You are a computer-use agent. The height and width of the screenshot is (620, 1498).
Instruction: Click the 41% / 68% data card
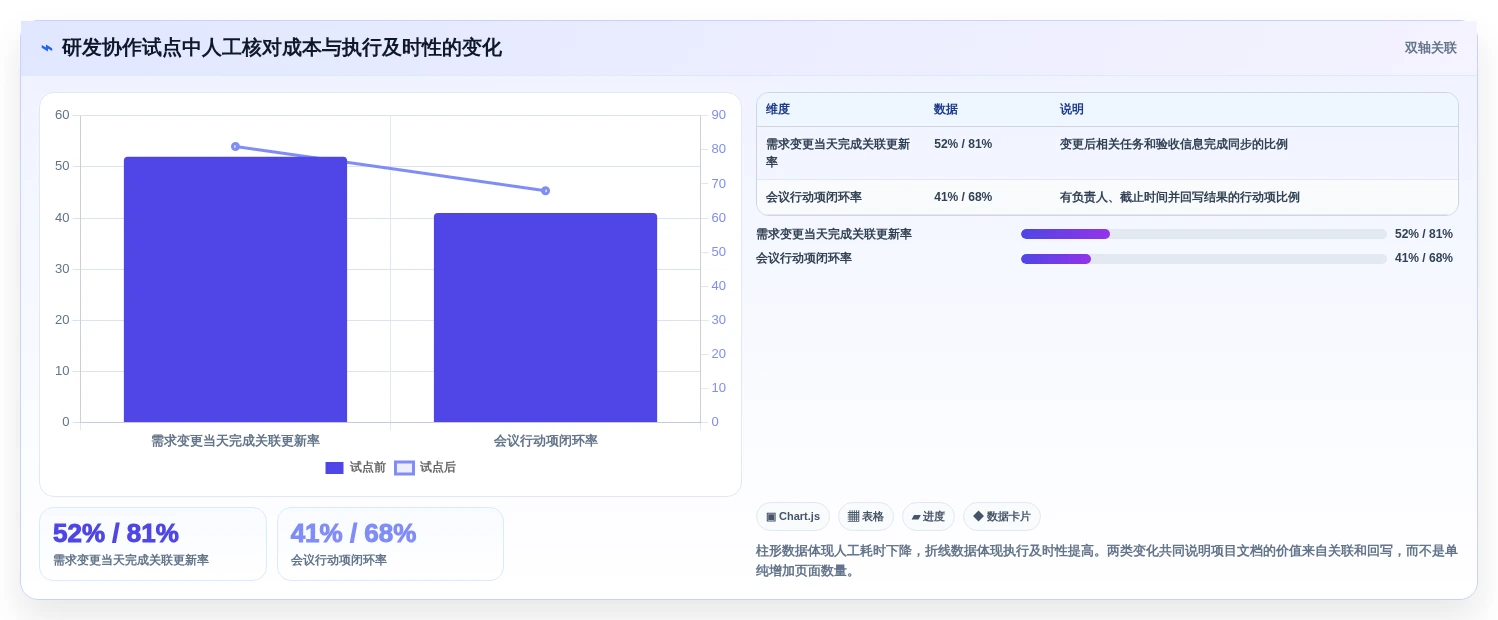click(390, 544)
